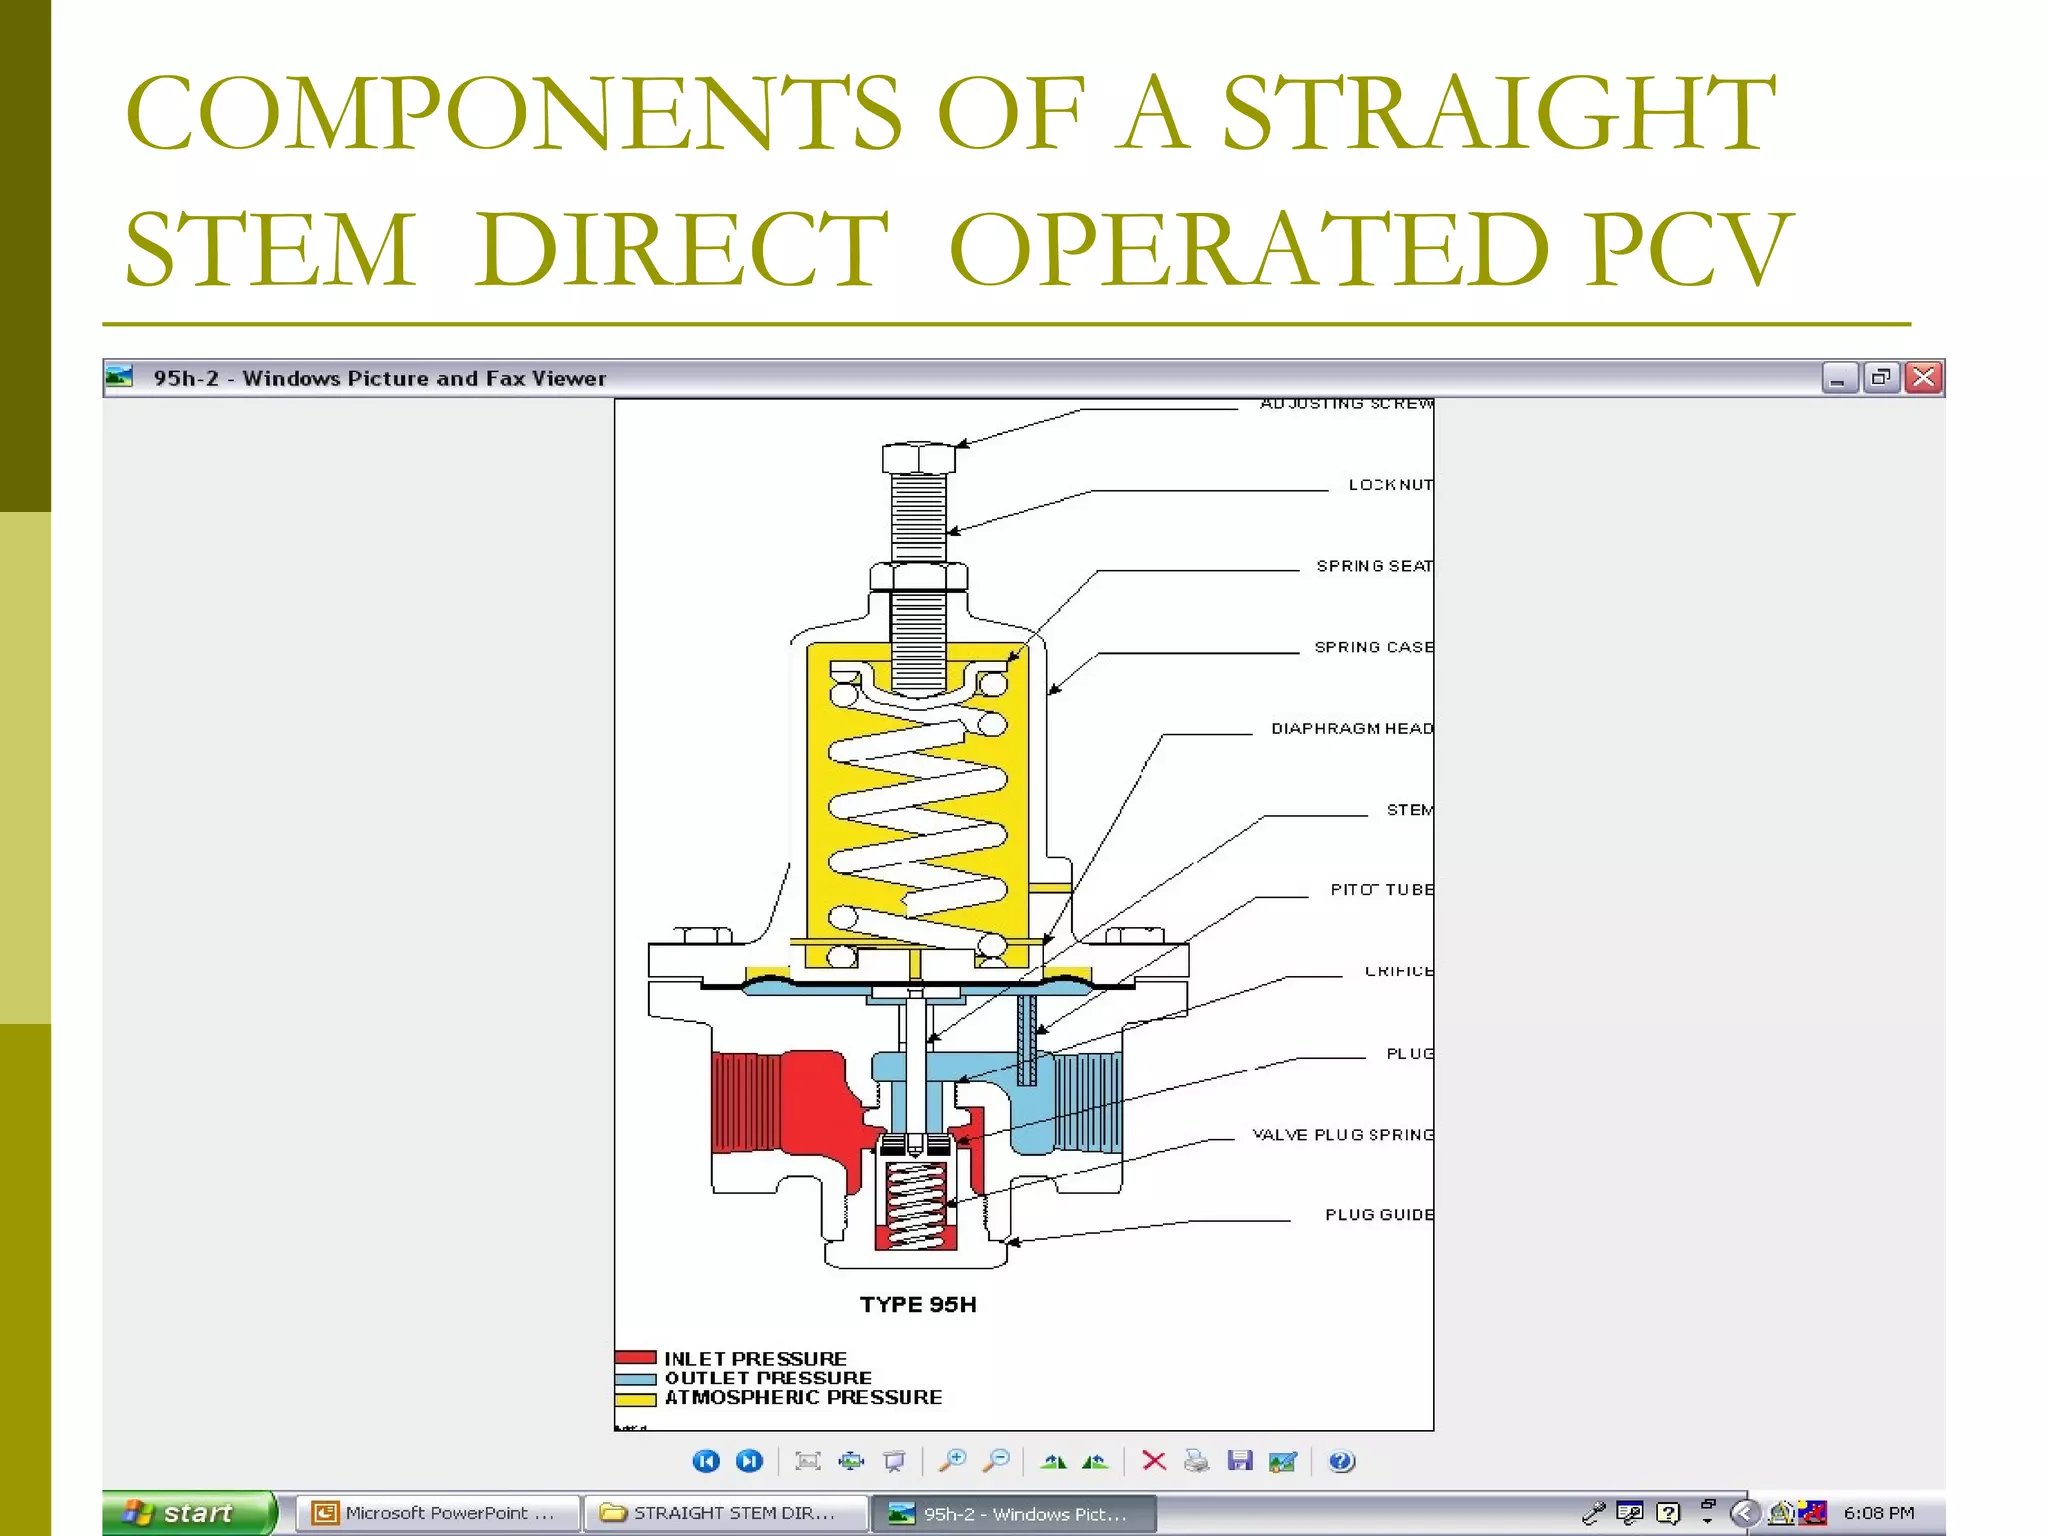This screenshot has width=2048, height=1536.
Task: Go to the next image
Action: coord(749,1461)
